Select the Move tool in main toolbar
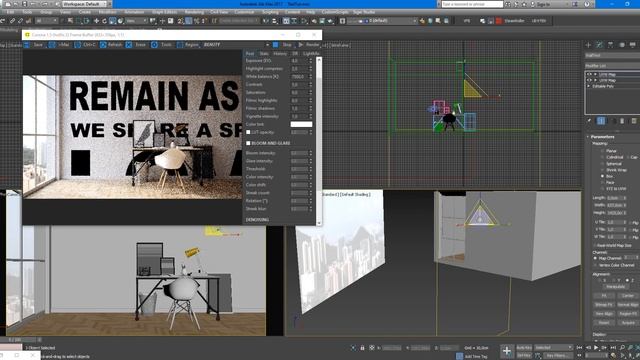Screen dimensions: 640x360 pos(96,21)
